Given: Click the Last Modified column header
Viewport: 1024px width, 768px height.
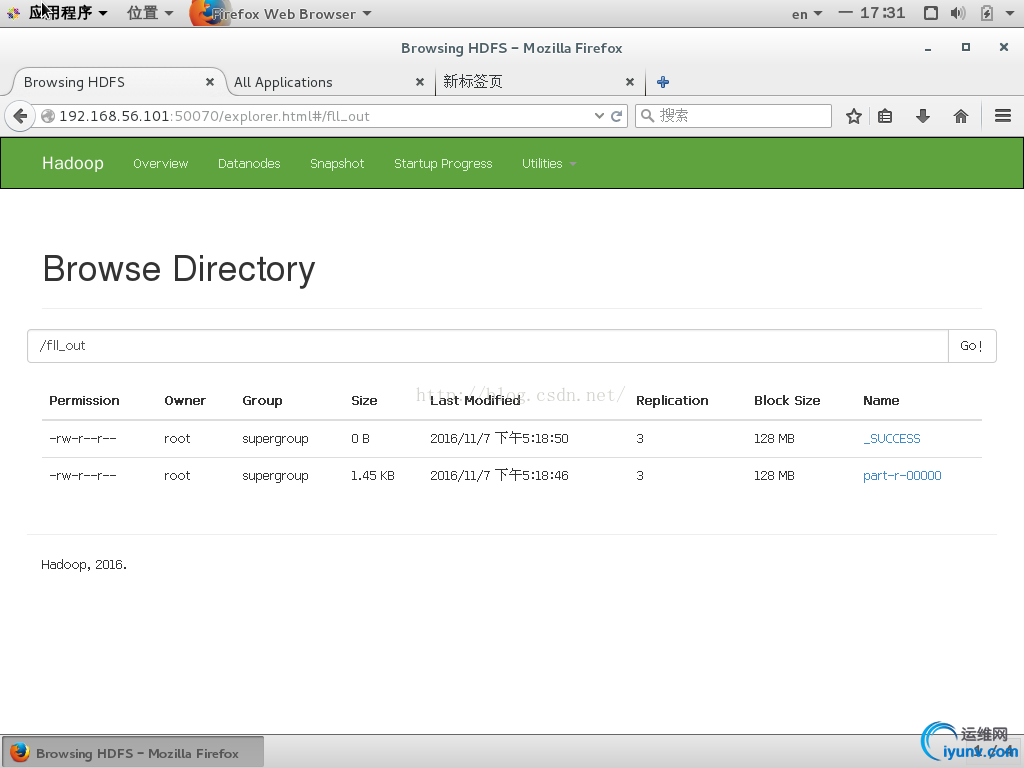Looking at the screenshot, I should [x=475, y=400].
